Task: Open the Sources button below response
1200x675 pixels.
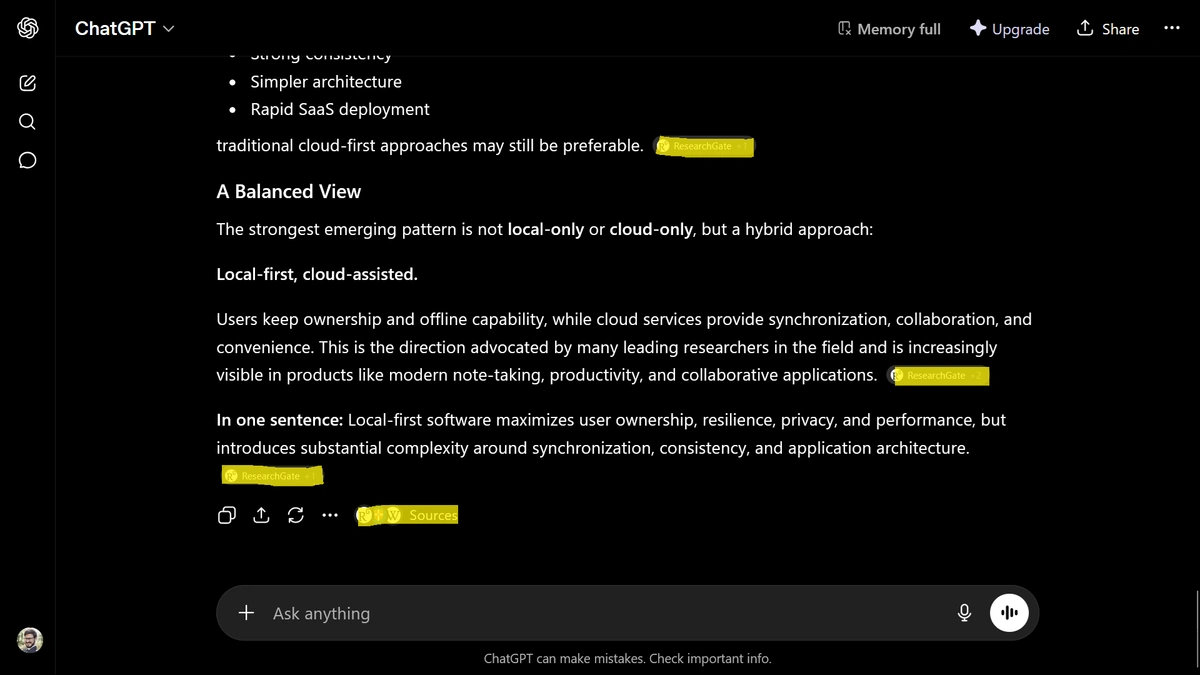Action: [x=407, y=515]
